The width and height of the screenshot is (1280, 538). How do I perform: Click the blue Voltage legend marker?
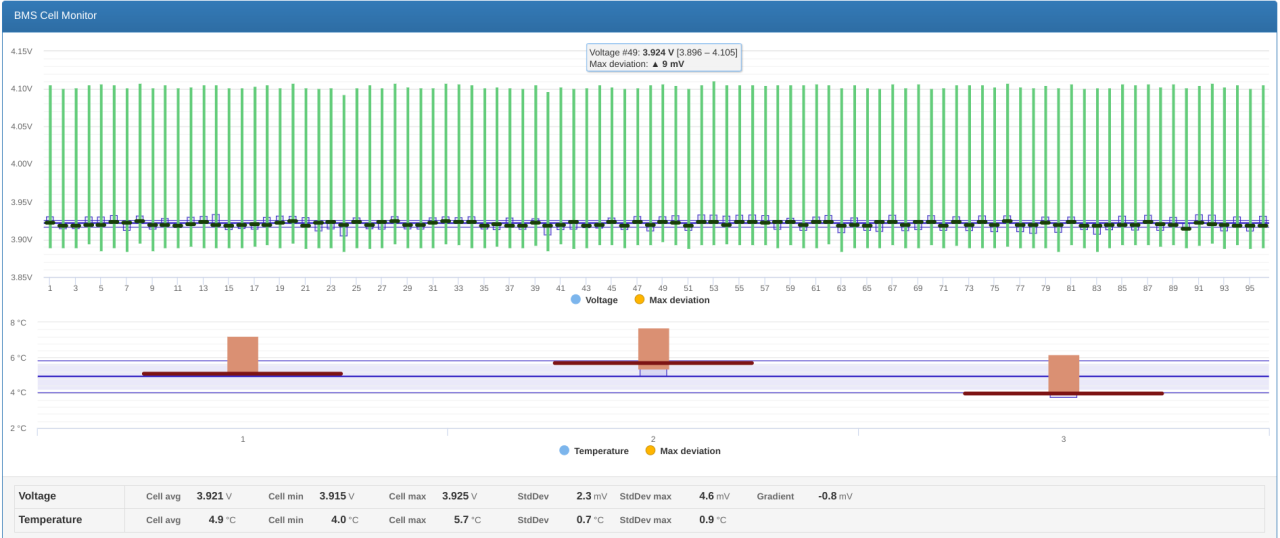pyautogui.click(x=576, y=299)
